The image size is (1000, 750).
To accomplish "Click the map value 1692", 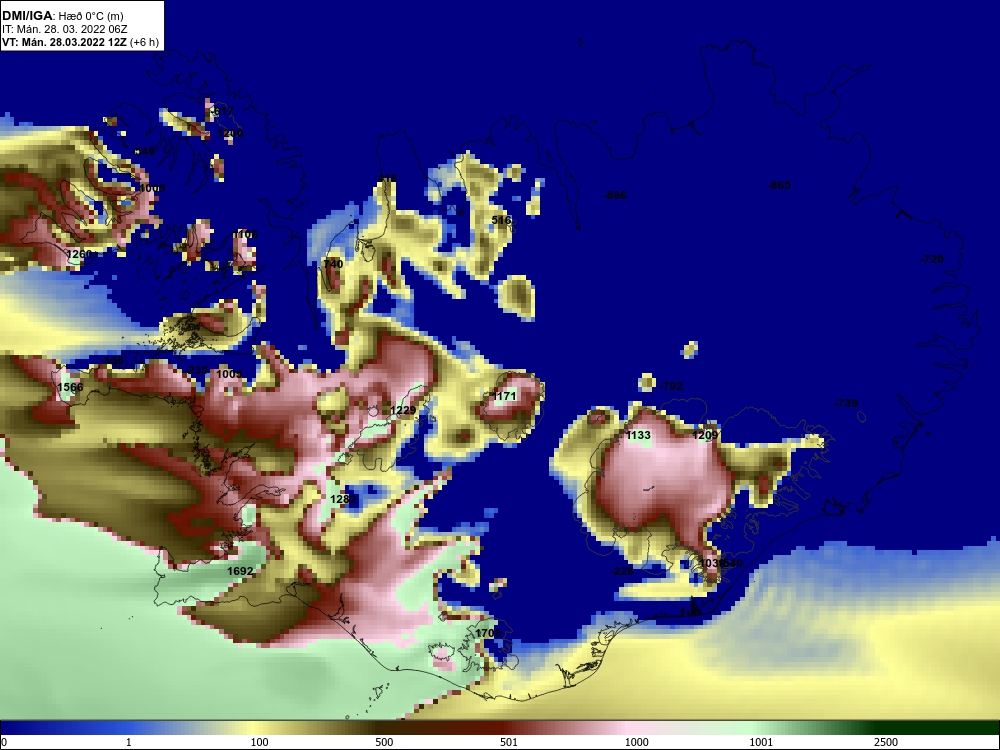I will 240,571.
